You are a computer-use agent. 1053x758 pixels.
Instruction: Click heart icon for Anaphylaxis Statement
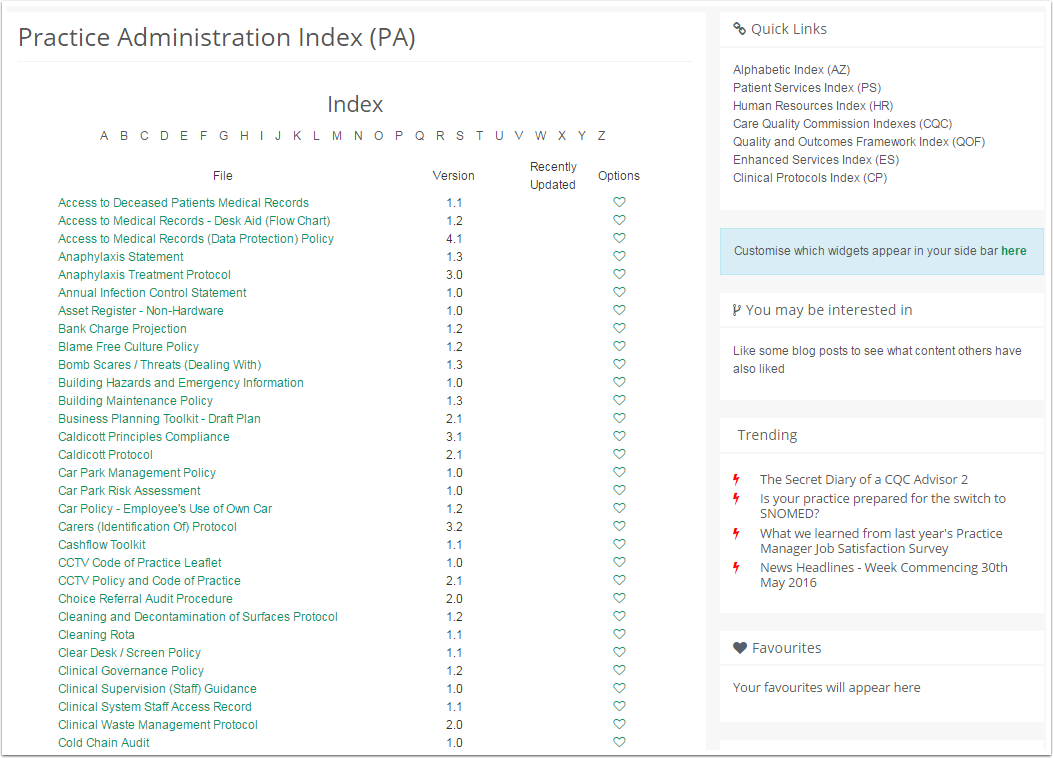click(619, 257)
